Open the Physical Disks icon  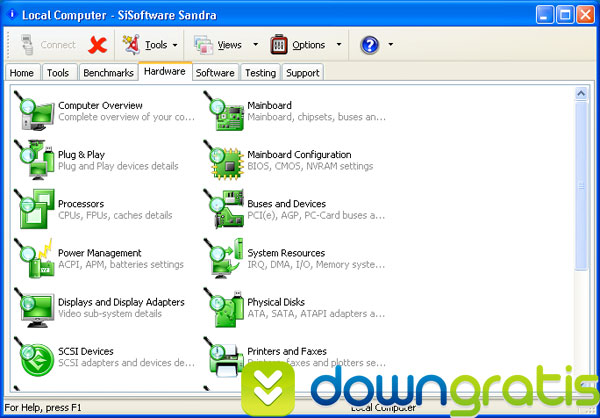pos(224,308)
